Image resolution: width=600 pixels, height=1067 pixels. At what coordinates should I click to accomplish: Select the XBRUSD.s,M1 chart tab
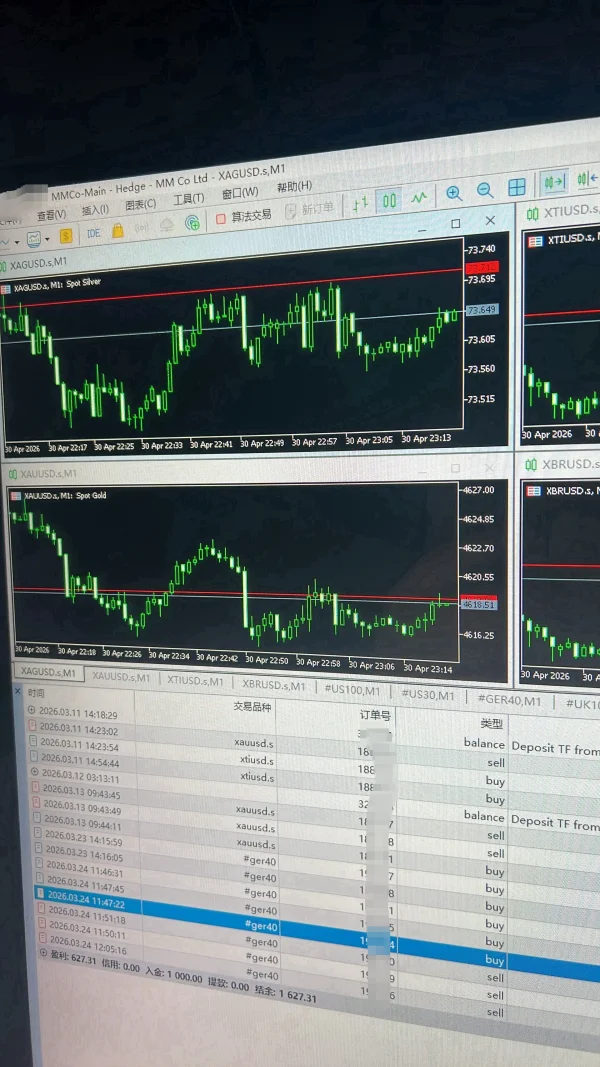[x=274, y=684]
